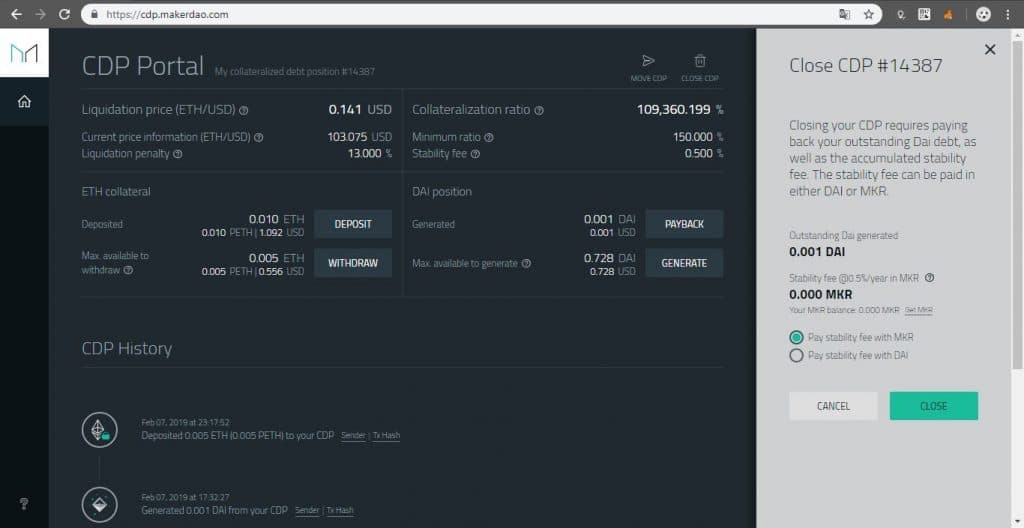Viewport: 1024px width, 528px height.
Task: Show info for Minimum ratio
Action: 489,137
